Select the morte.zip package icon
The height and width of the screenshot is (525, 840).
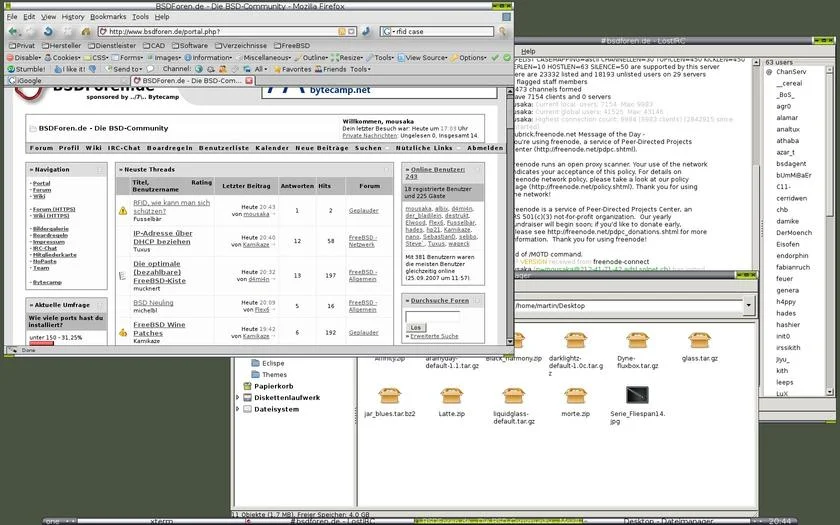(575, 396)
